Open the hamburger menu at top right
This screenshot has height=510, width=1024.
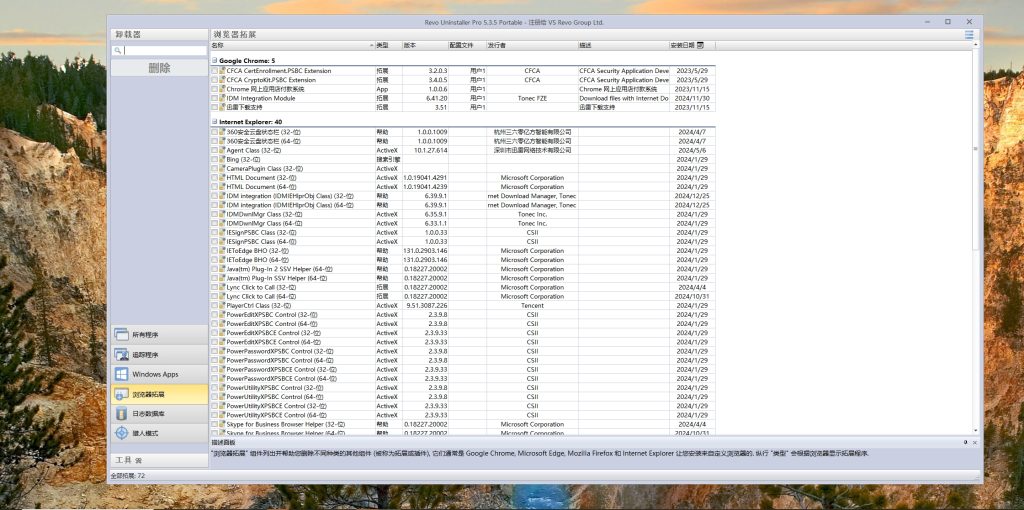pyautogui.click(x=969, y=35)
